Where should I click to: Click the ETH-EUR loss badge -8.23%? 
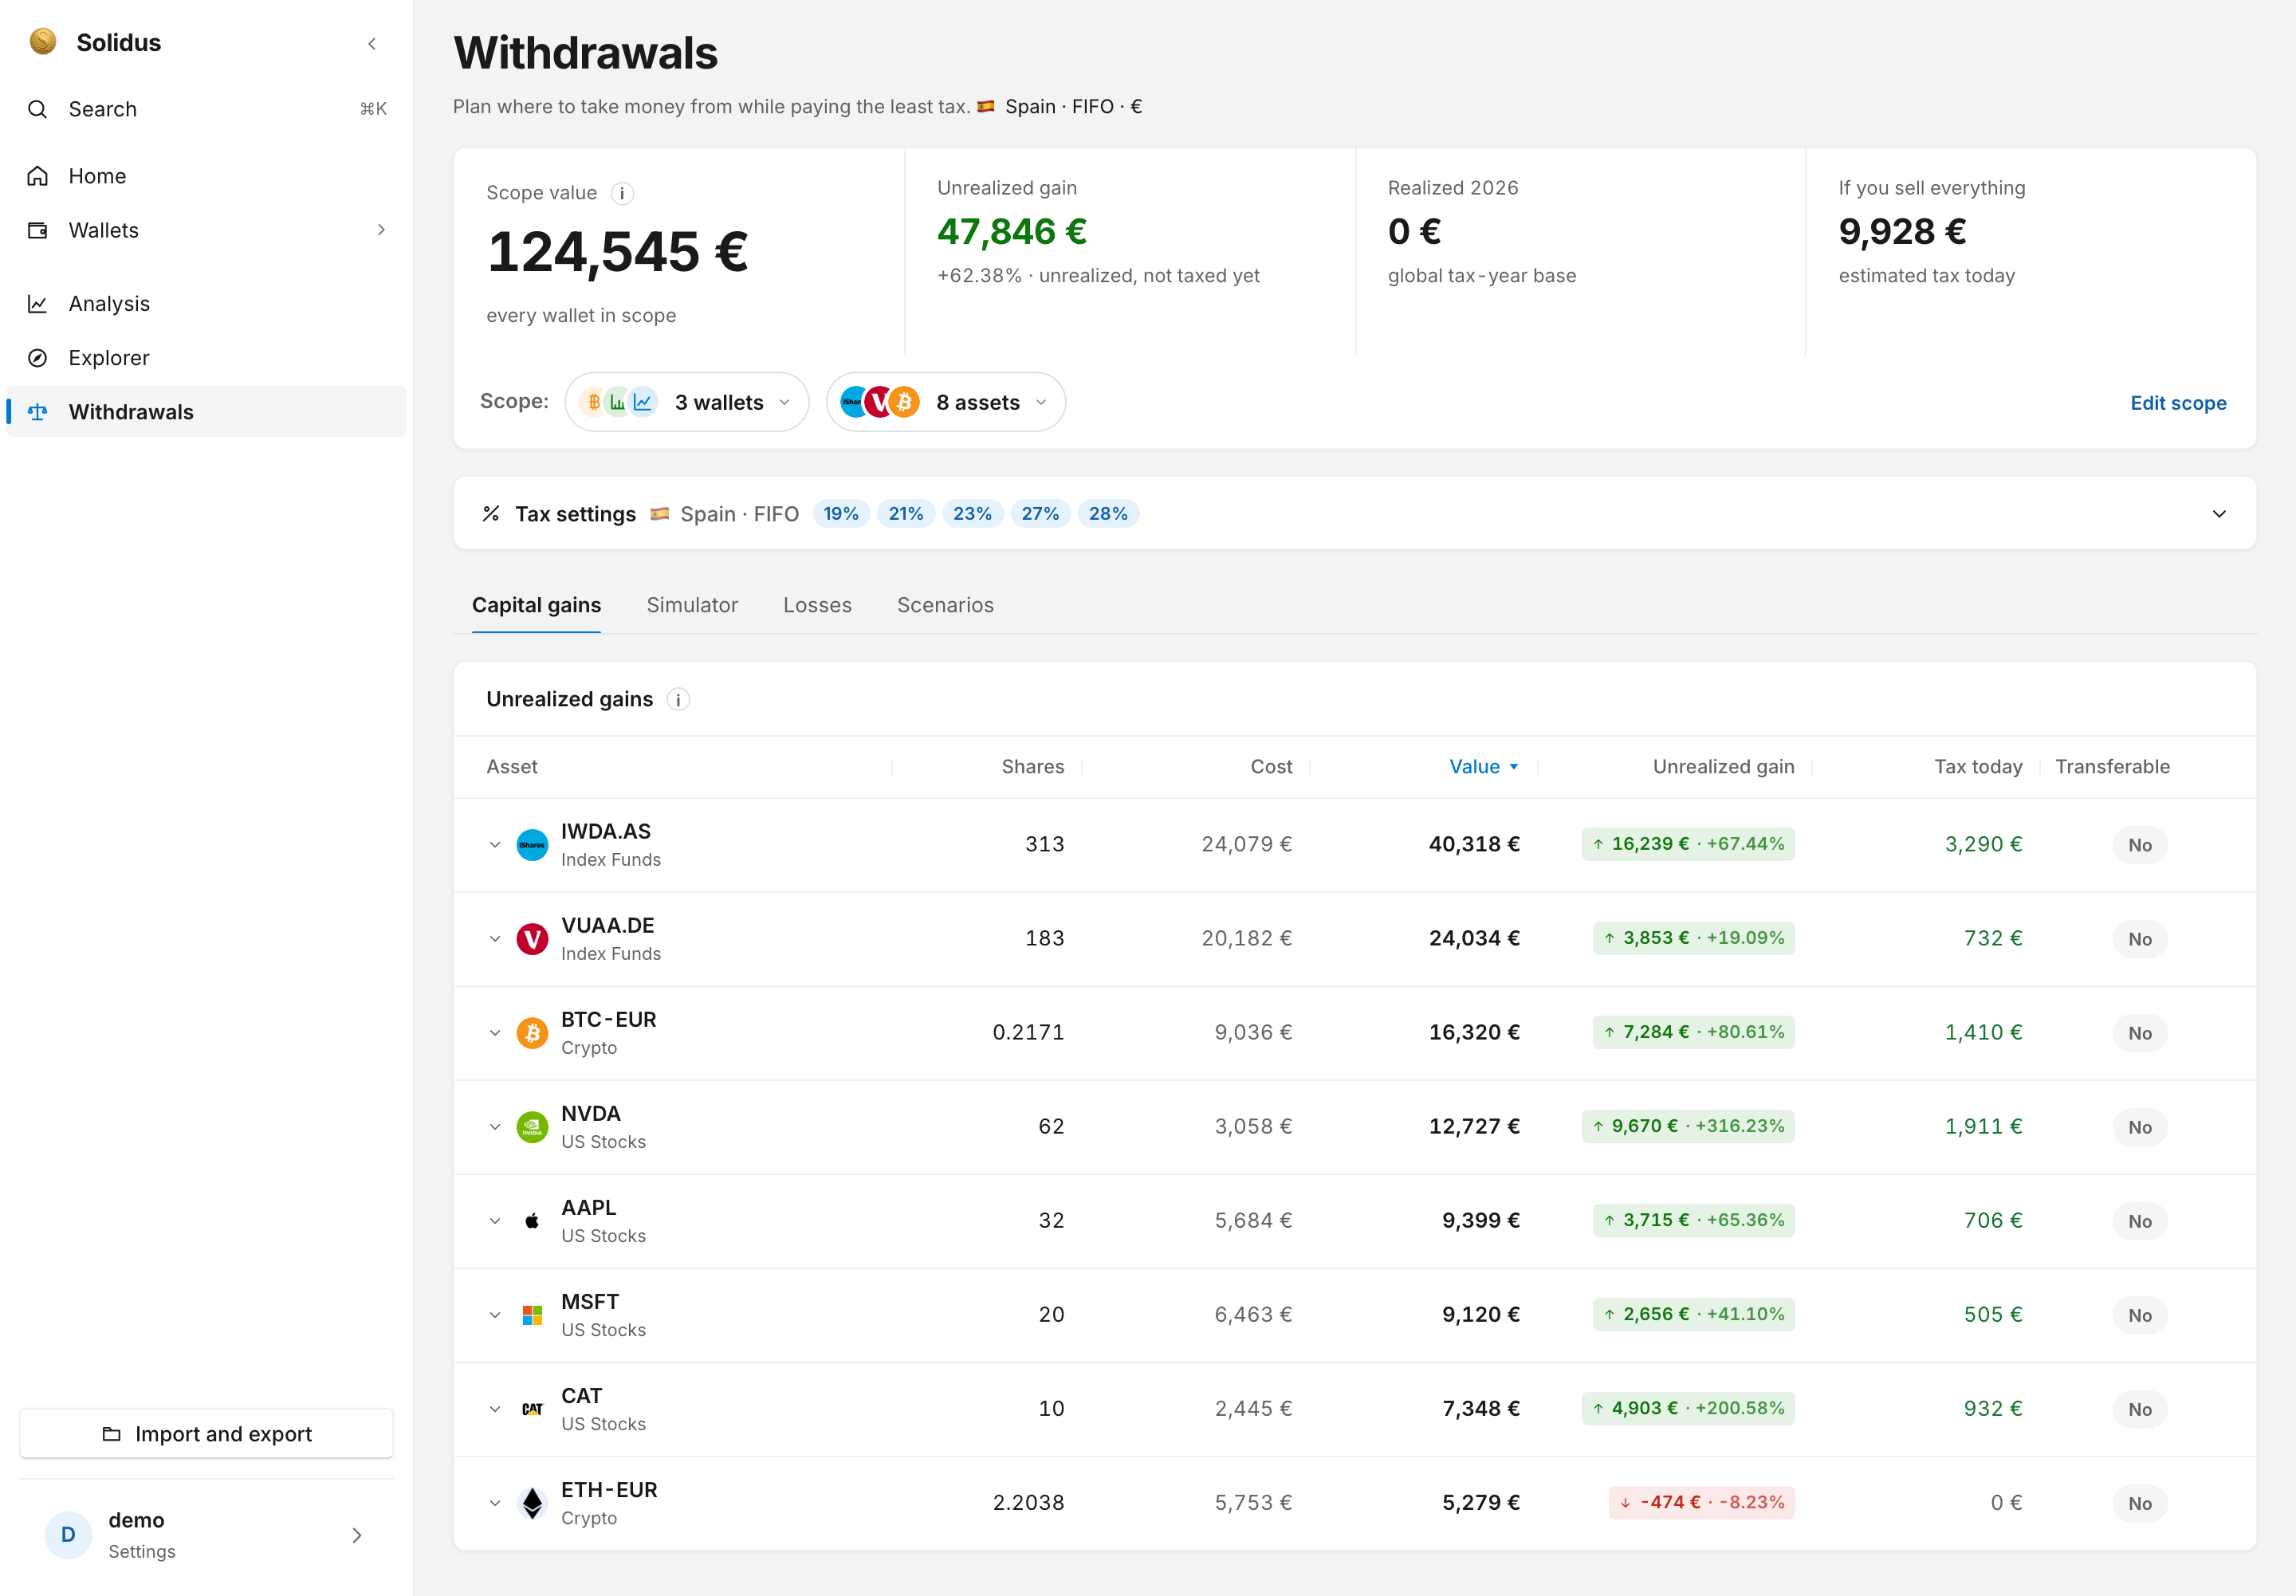coord(1702,1503)
